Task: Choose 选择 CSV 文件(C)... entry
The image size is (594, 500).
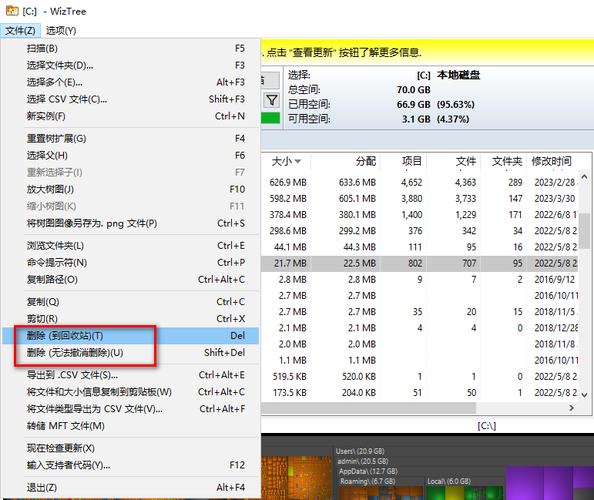Action: (x=131, y=99)
